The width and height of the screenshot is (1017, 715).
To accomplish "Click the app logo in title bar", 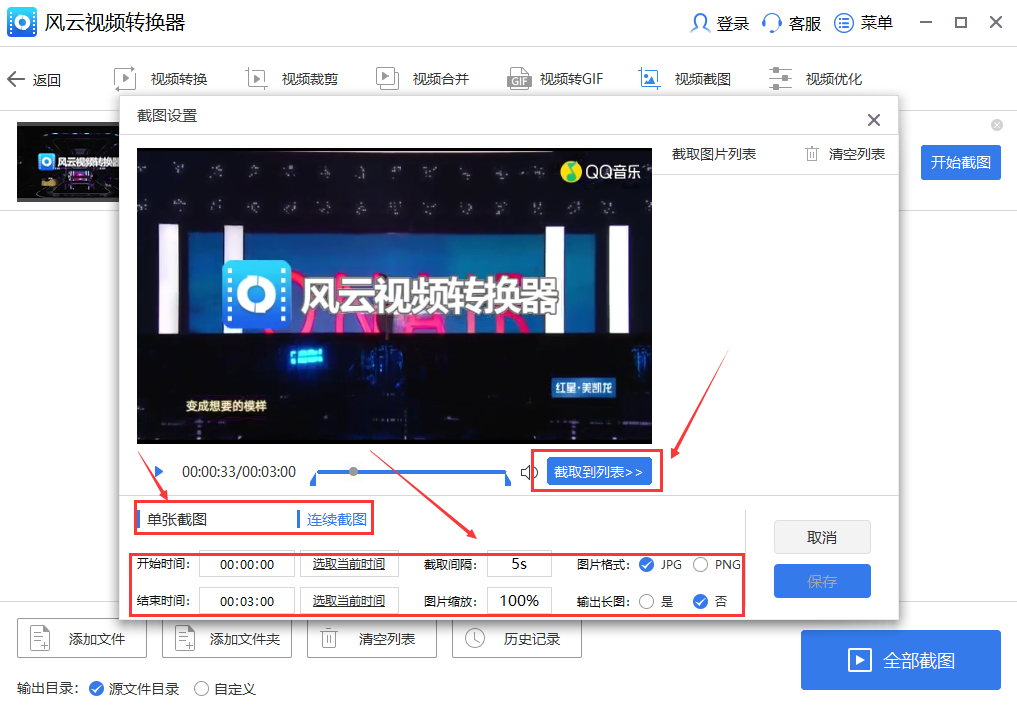I will coord(22,23).
